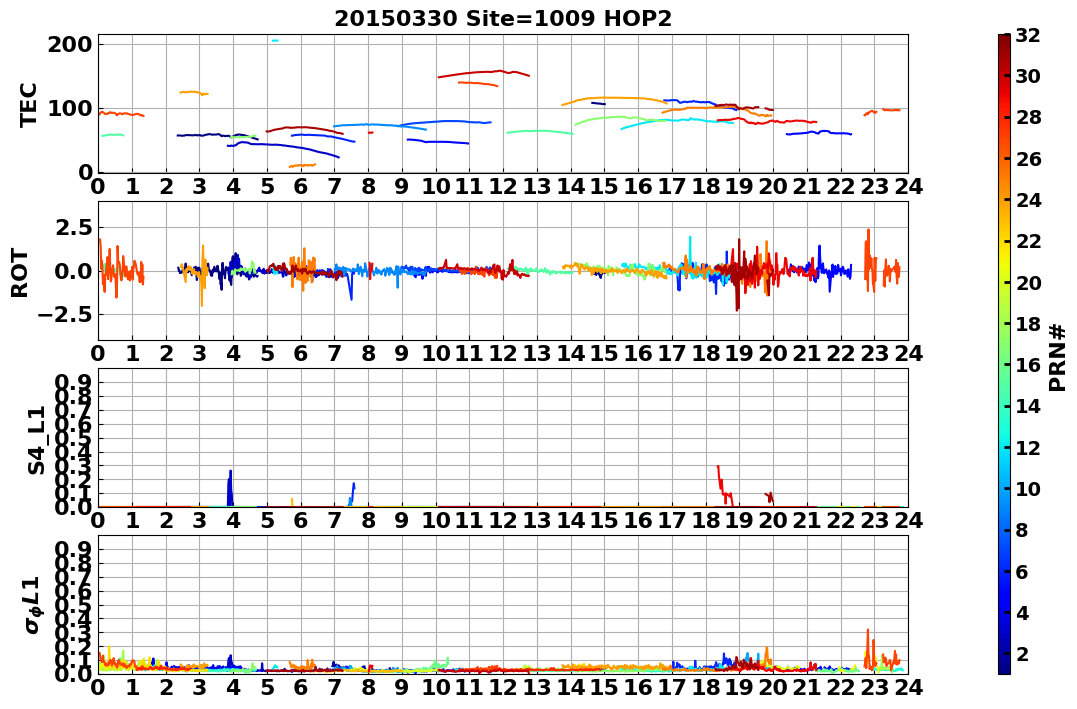The image size is (1077, 709).
Task: Select the ROT y-axis label
Action: pyautogui.click(x=20, y=273)
